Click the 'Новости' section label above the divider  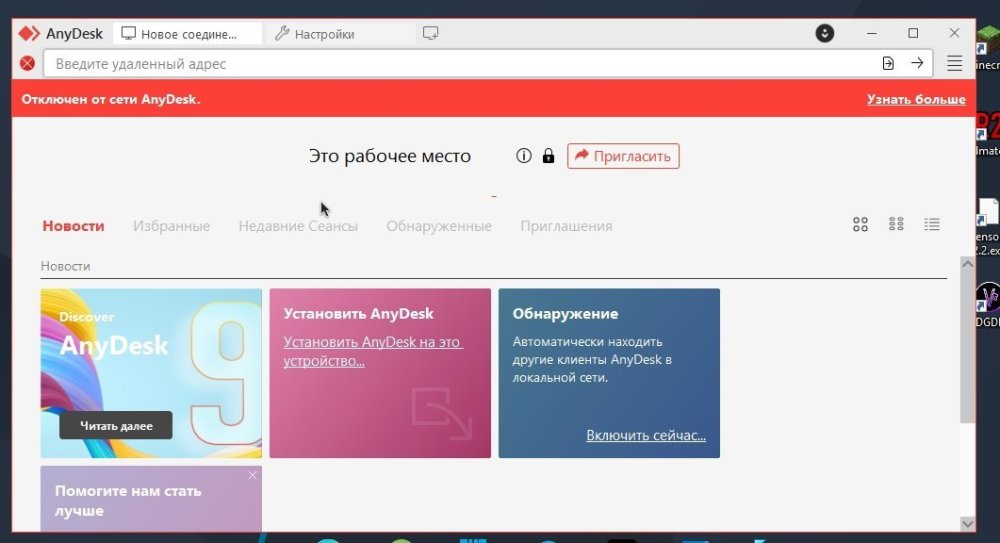tap(65, 266)
